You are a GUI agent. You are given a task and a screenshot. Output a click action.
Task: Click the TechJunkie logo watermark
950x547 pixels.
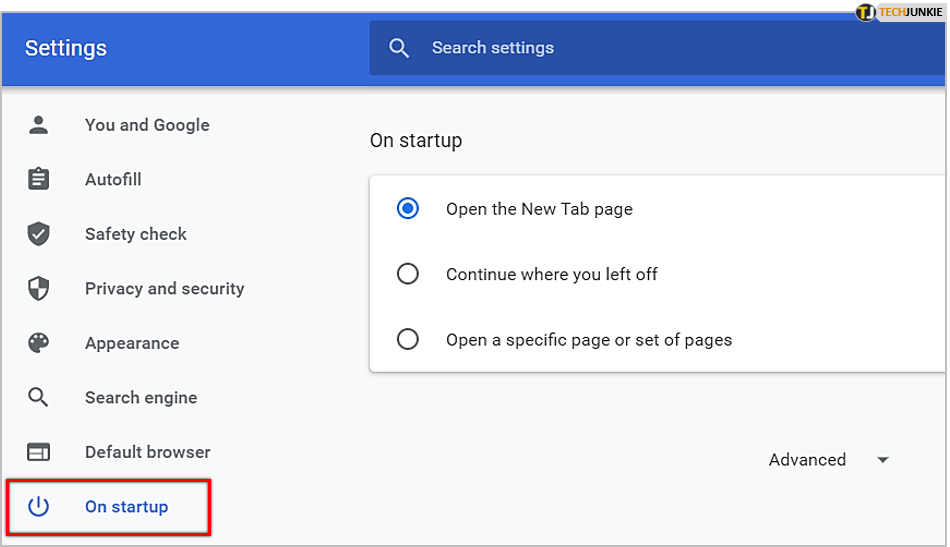tap(899, 12)
